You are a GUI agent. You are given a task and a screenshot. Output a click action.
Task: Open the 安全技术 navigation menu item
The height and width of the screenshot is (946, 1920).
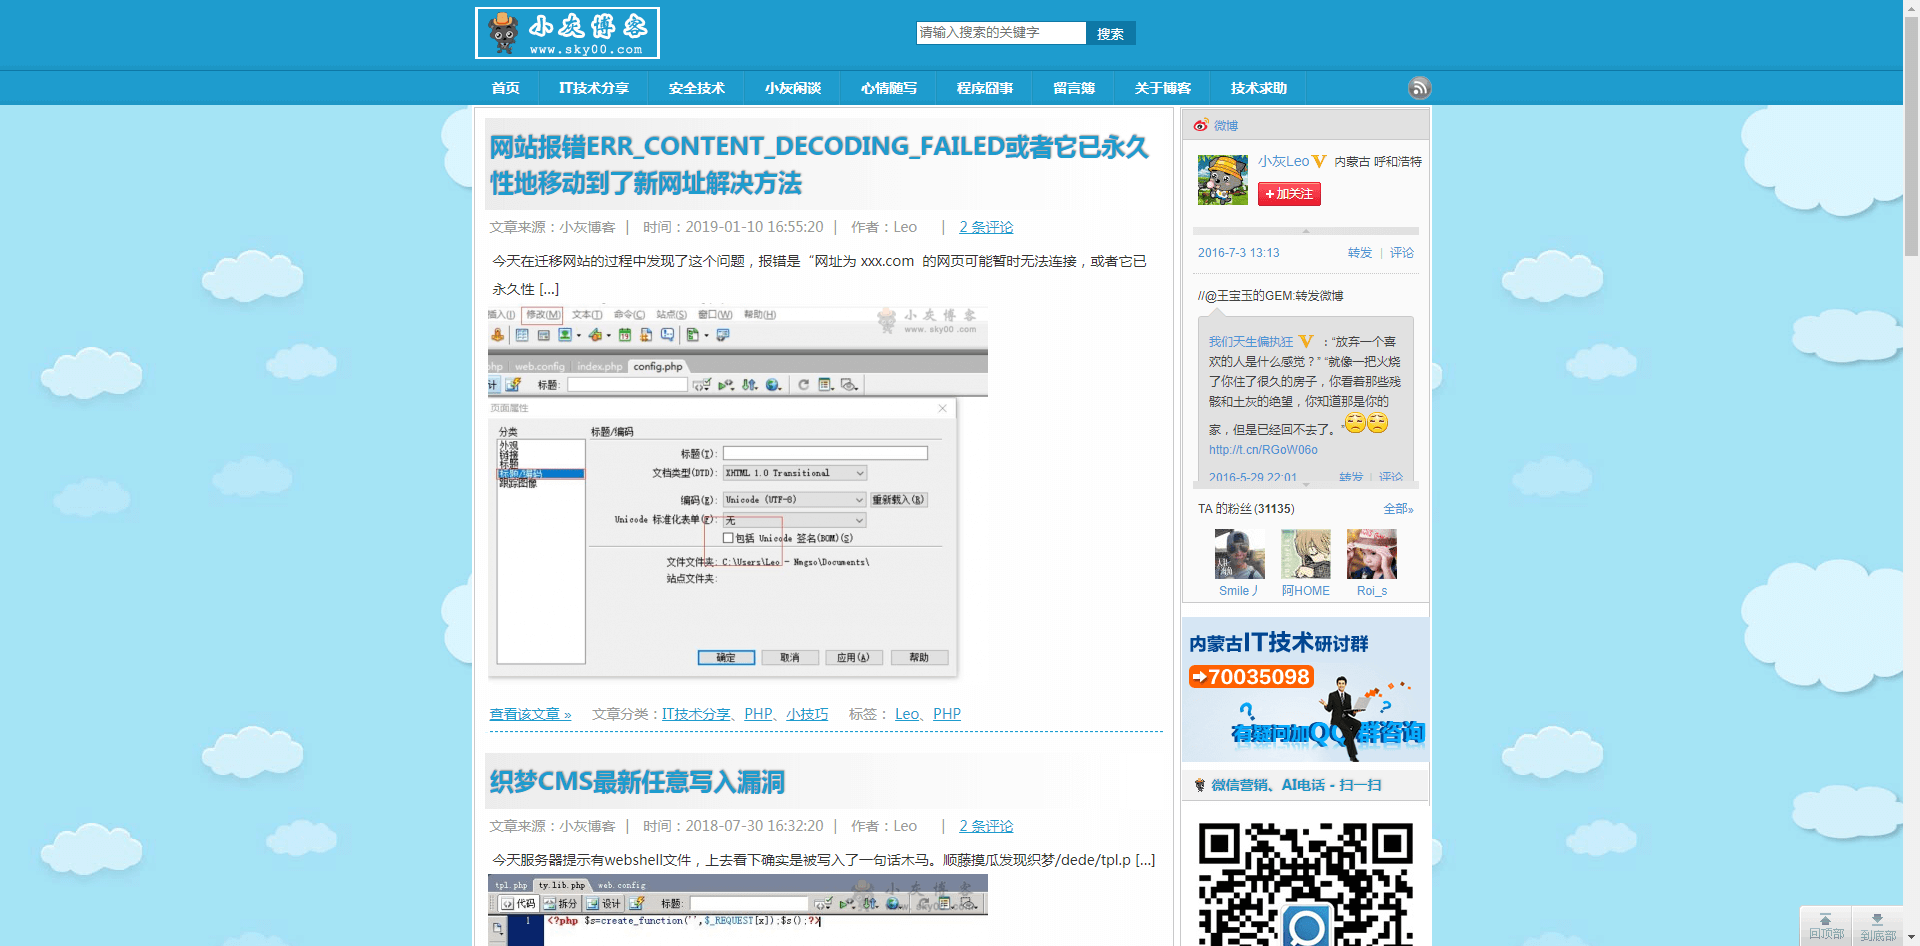pos(696,88)
